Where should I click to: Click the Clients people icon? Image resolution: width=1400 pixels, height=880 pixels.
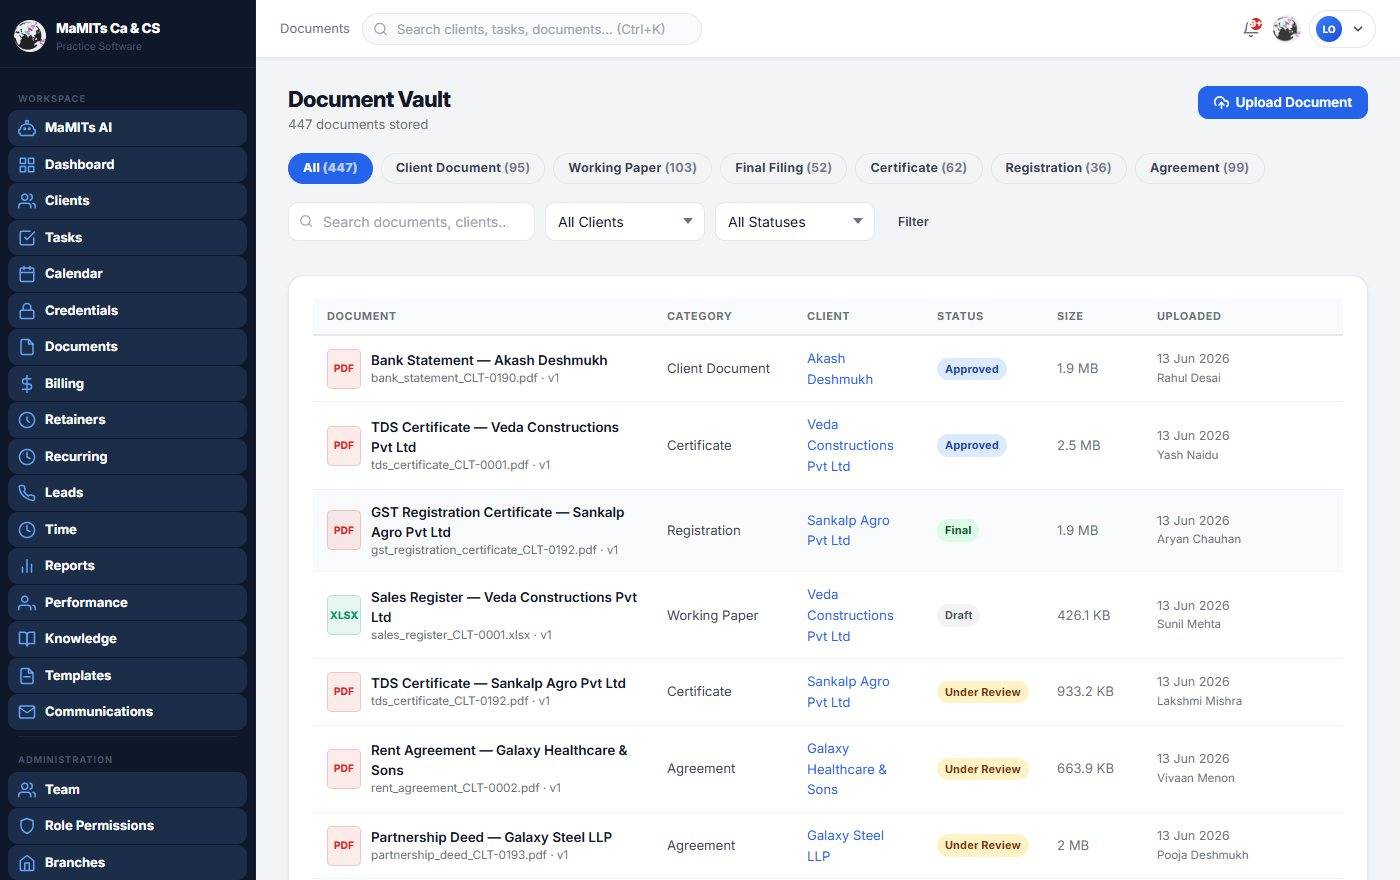click(x=27, y=201)
